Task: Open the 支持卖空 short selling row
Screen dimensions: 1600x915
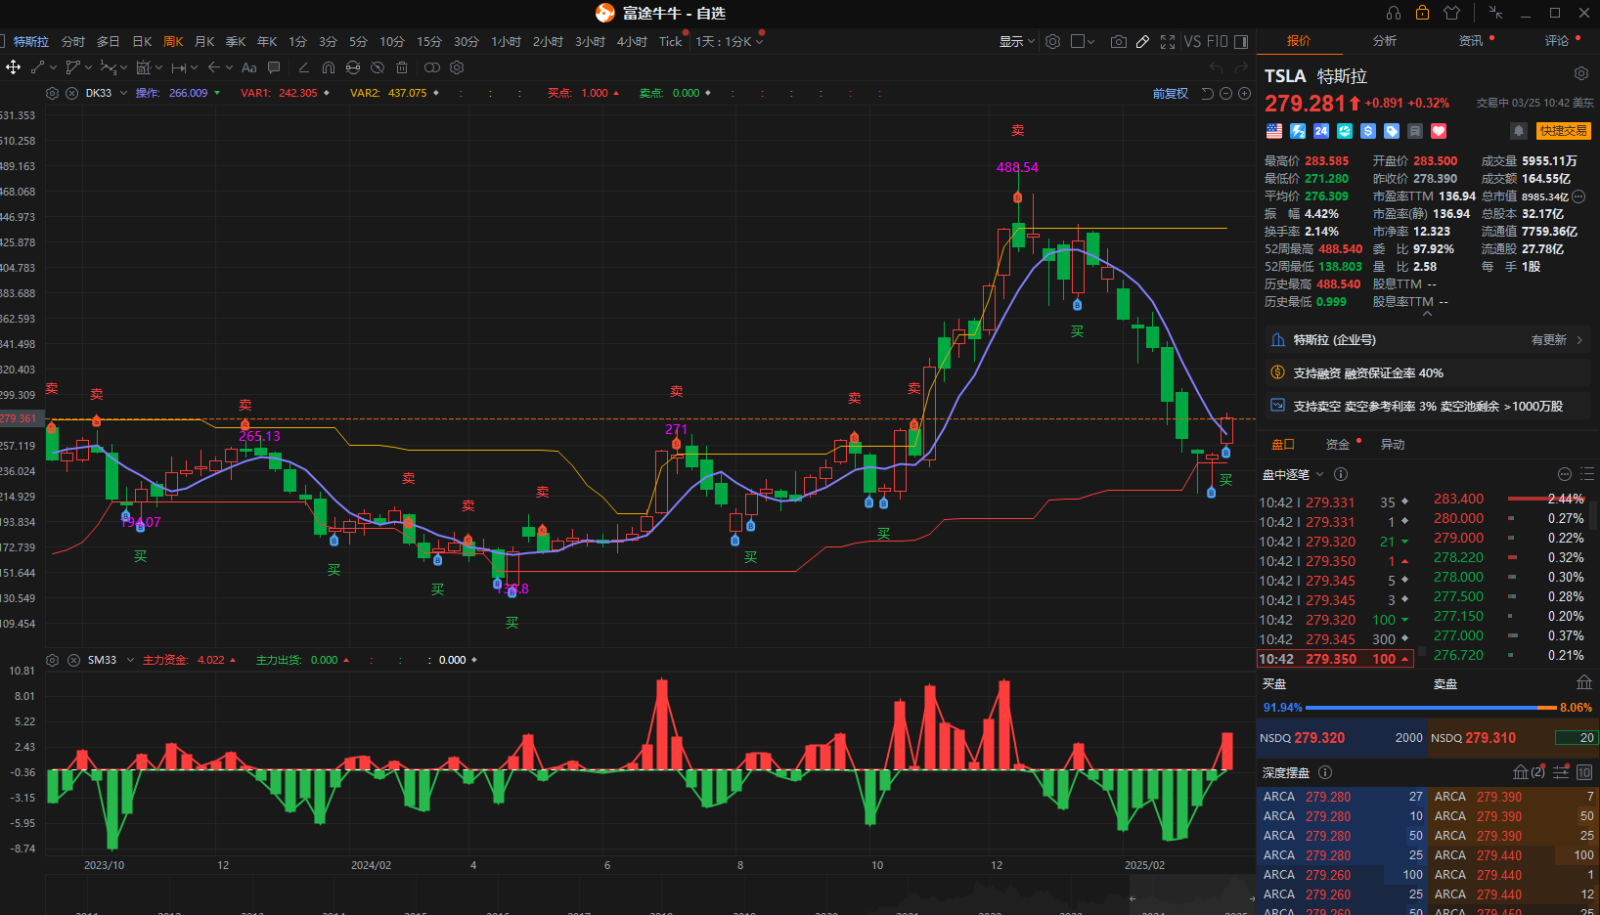Action: (x=1428, y=406)
